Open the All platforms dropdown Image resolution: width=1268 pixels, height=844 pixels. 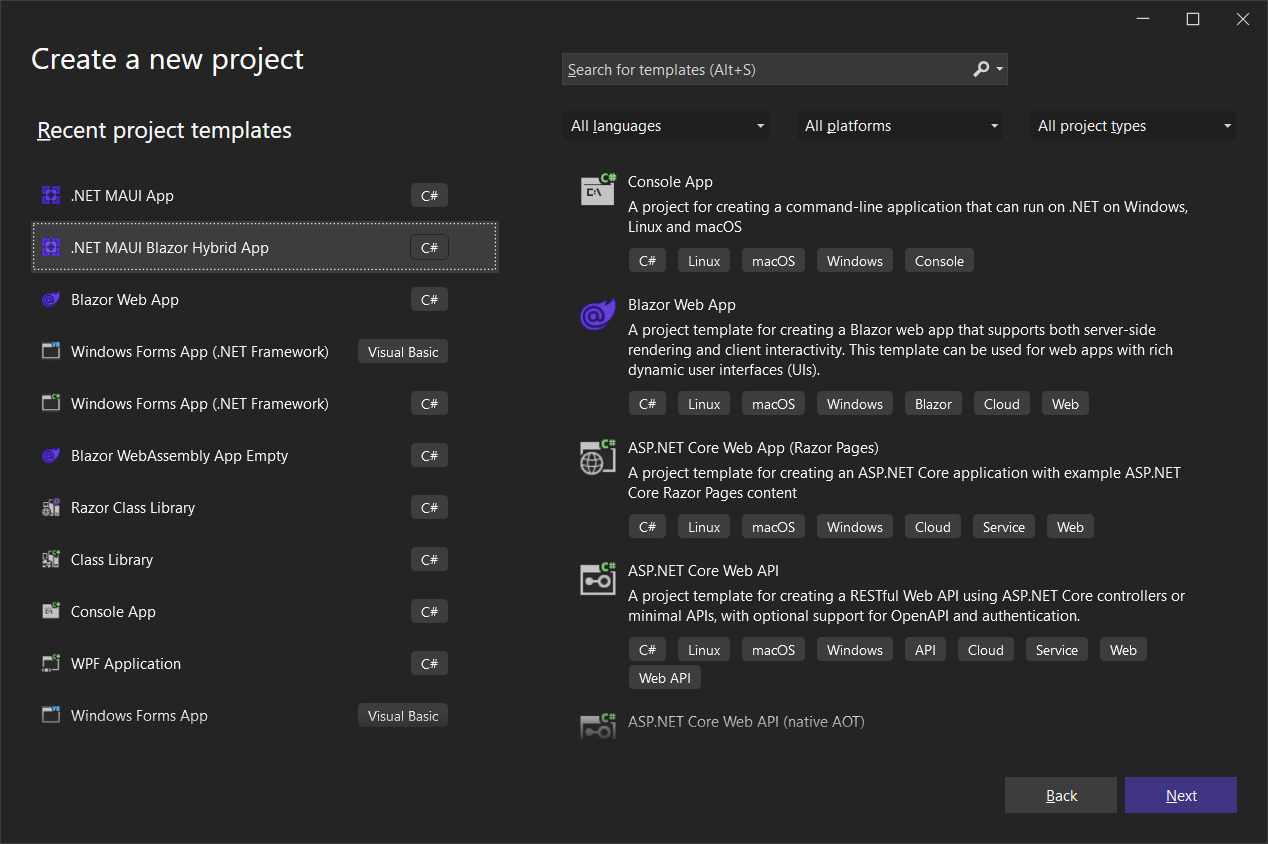tap(900, 126)
